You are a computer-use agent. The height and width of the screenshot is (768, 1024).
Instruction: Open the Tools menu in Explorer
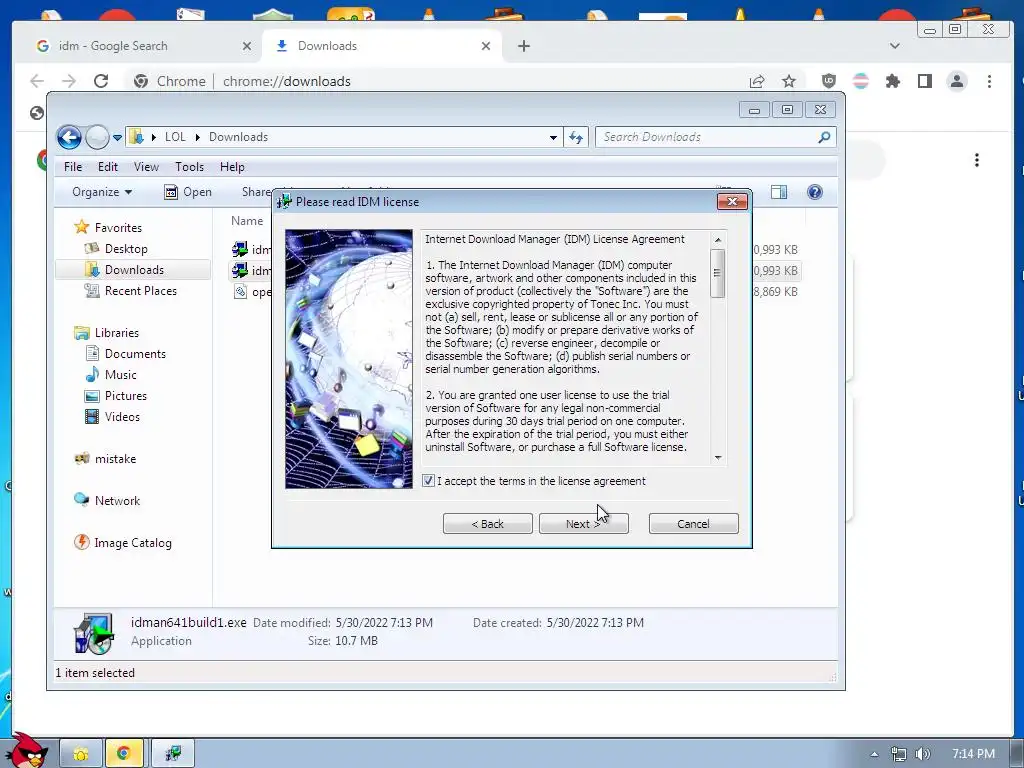(189, 167)
